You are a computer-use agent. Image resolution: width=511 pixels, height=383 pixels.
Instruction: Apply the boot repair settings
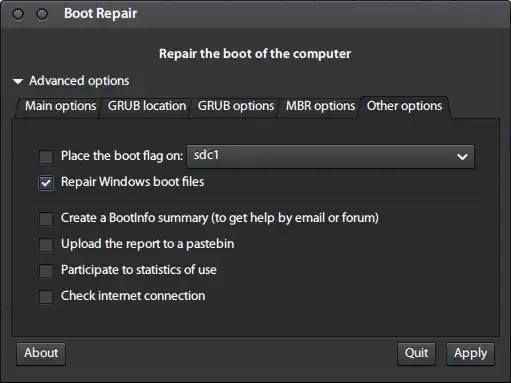tap(470, 353)
